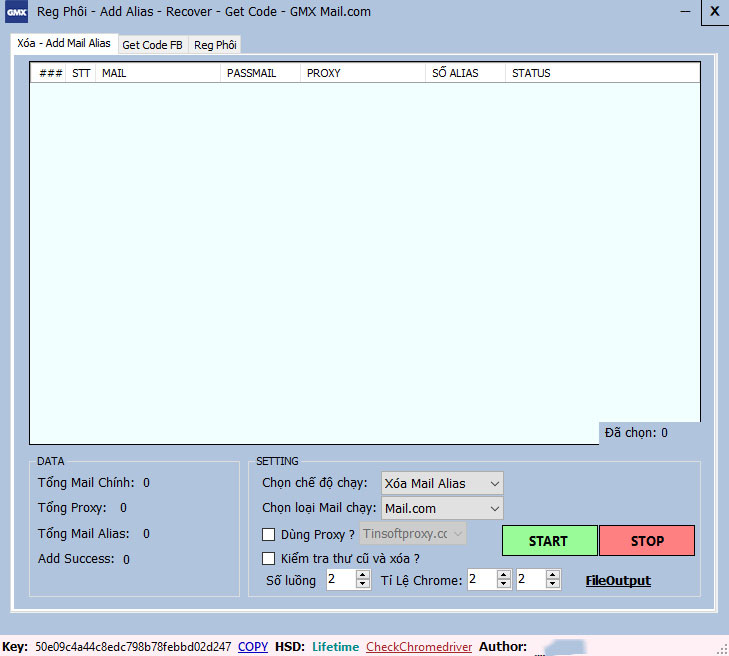Increase the second Tỉ Lệ Chrome value
Viewport: 729px width, 656px height.
(552, 575)
